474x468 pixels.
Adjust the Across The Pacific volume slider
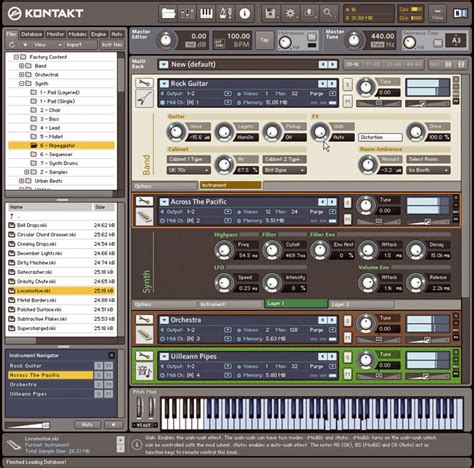click(427, 222)
